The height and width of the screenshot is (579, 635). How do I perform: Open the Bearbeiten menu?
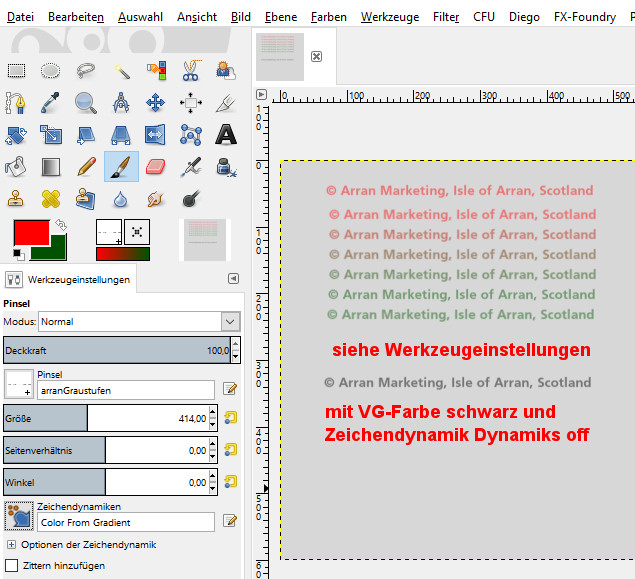point(76,17)
